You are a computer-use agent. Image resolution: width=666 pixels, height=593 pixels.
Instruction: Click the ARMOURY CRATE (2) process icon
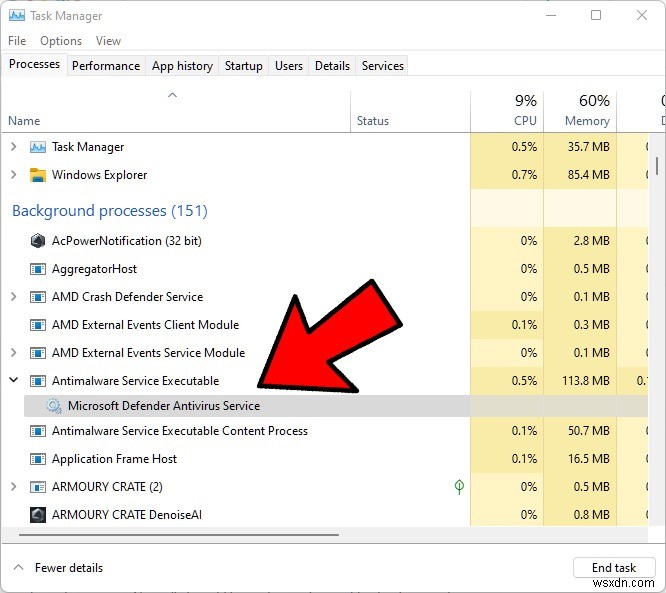(38, 487)
